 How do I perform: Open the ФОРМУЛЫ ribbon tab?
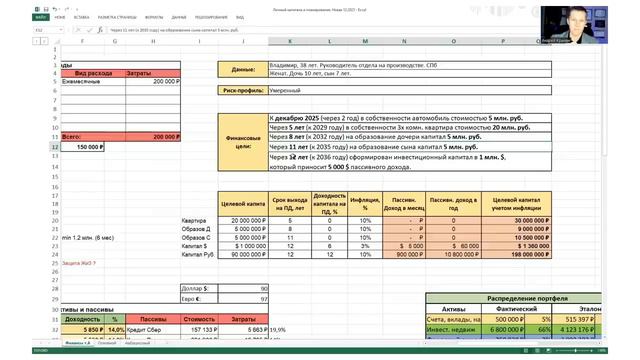[154, 17]
